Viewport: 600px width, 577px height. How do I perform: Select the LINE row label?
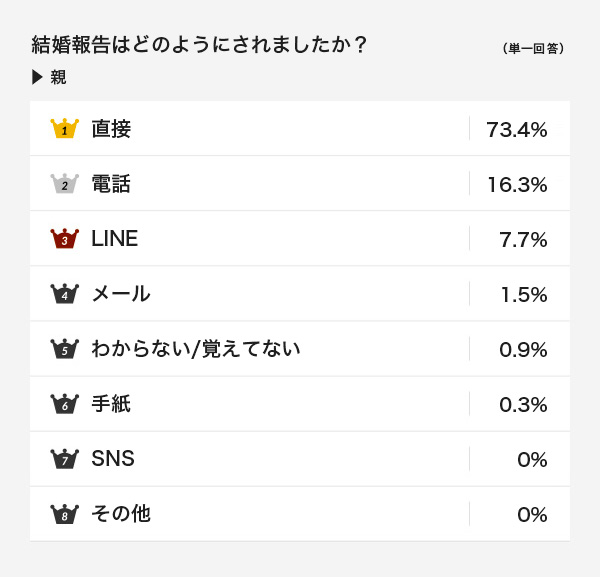click(114, 238)
